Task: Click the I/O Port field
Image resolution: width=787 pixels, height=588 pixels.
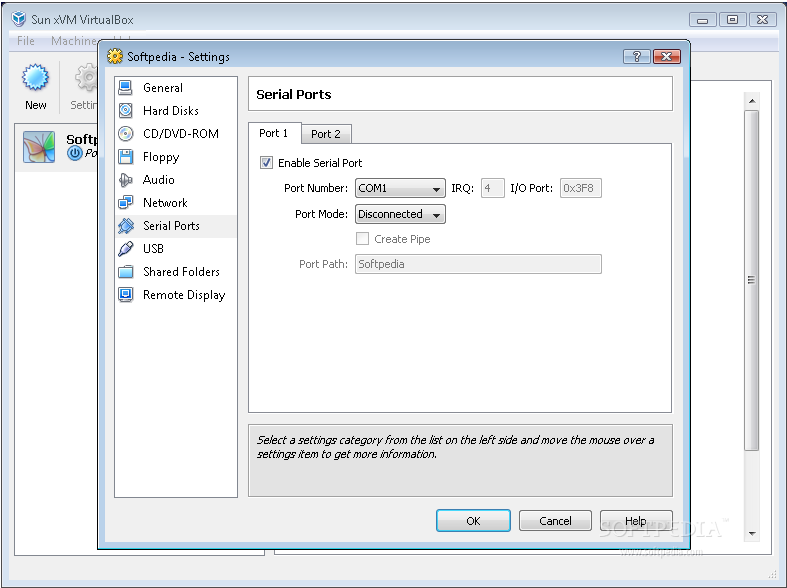Action: (x=581, y=188)
